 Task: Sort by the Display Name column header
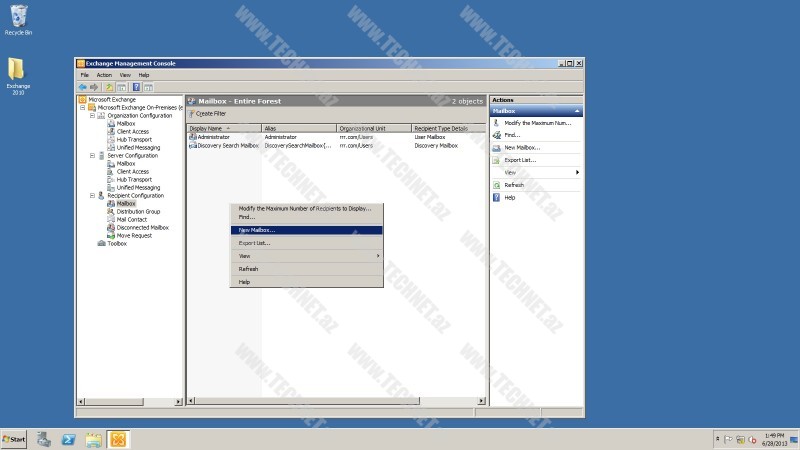[x=211, y=129]
